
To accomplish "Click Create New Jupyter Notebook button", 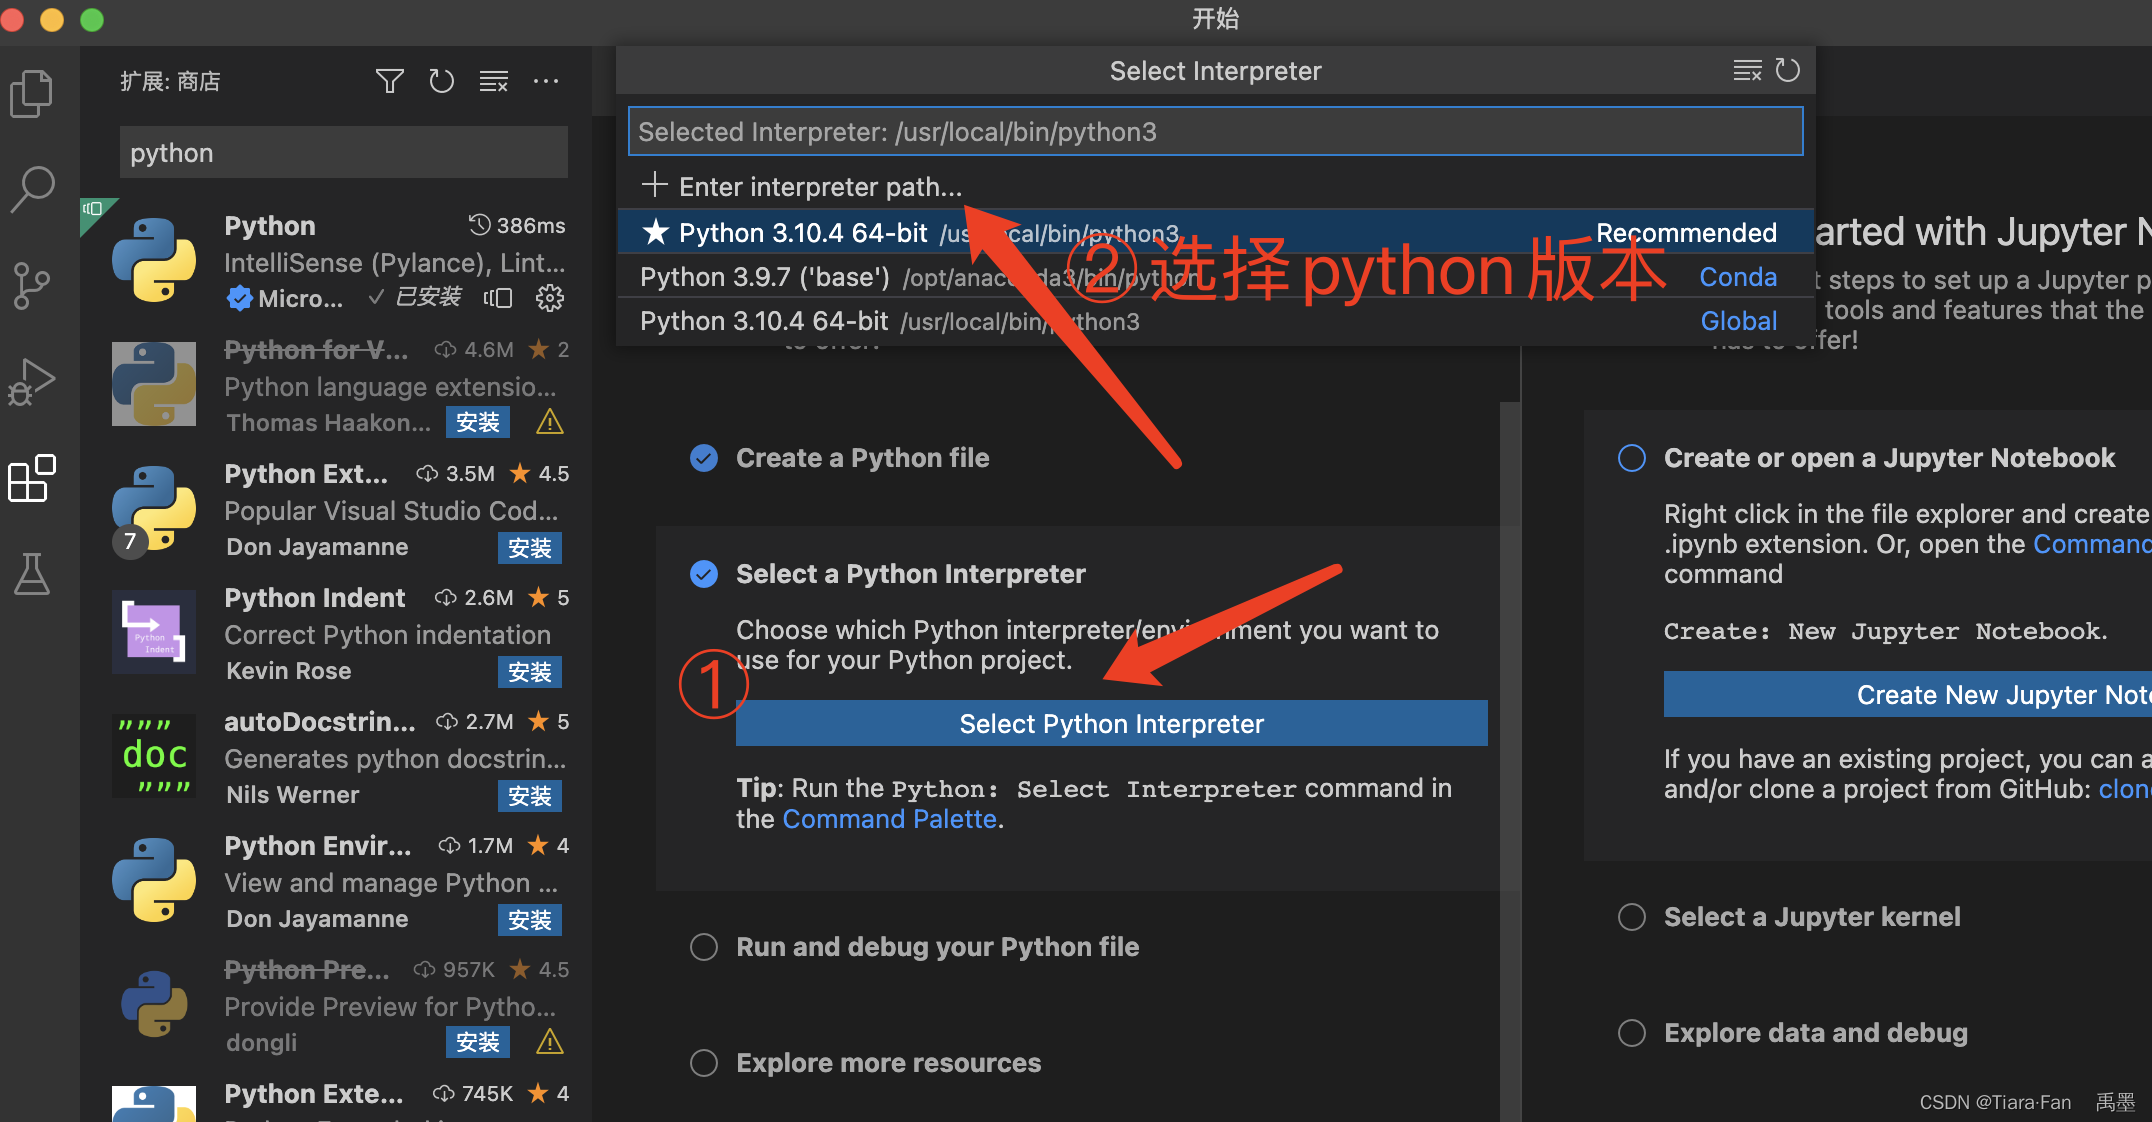I will click(1907, 694).
